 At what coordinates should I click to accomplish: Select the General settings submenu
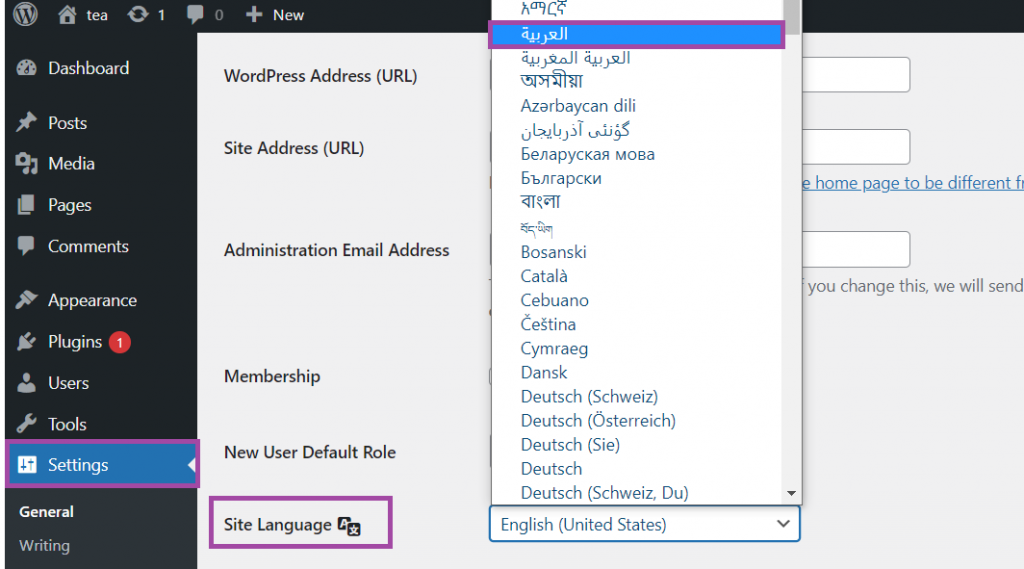point(46,512)
